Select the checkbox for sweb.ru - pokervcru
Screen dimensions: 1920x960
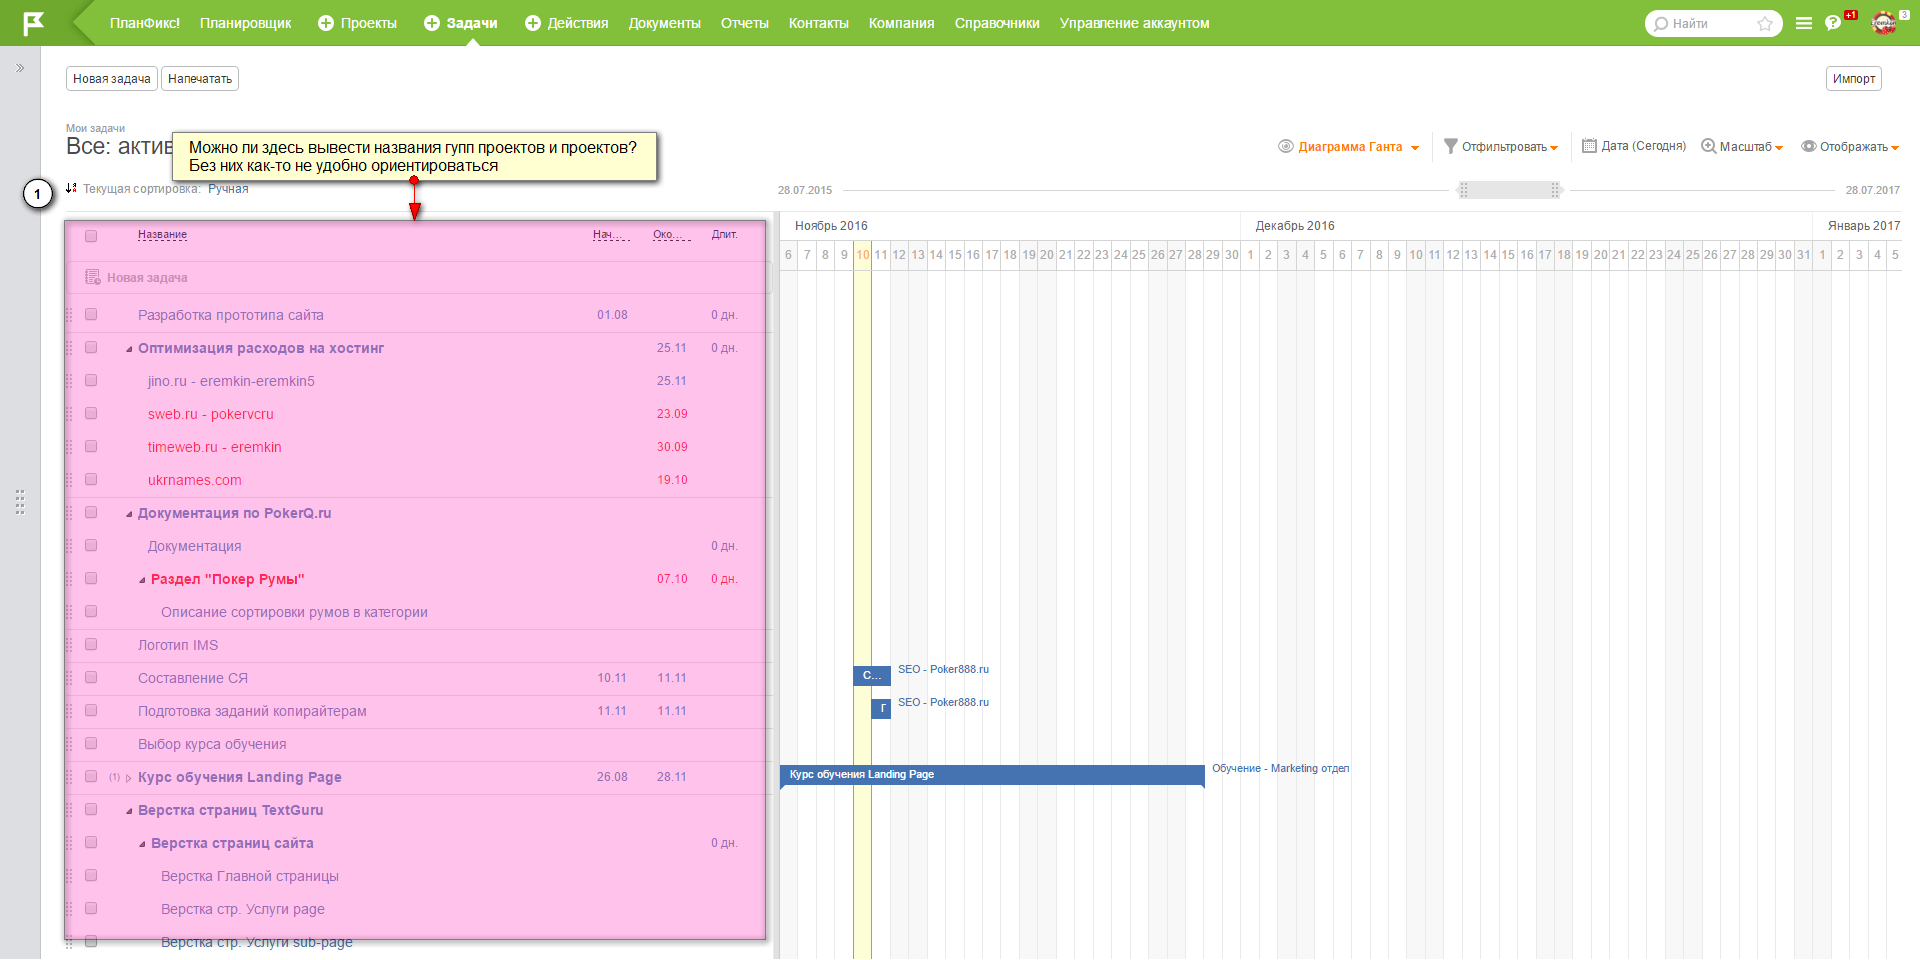click(91, 413)
